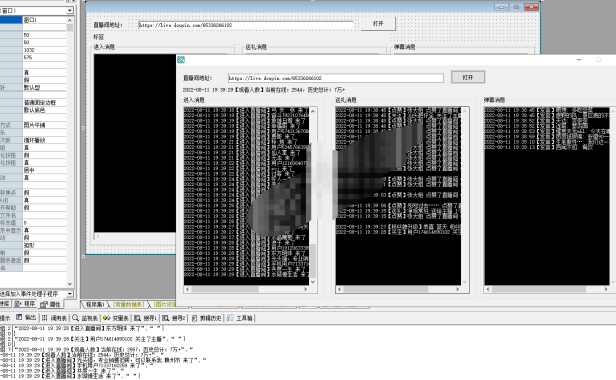Viewport: 616px width, 380px height.
Task: Show the 变量表 variables tab
Action: (116, 318)
